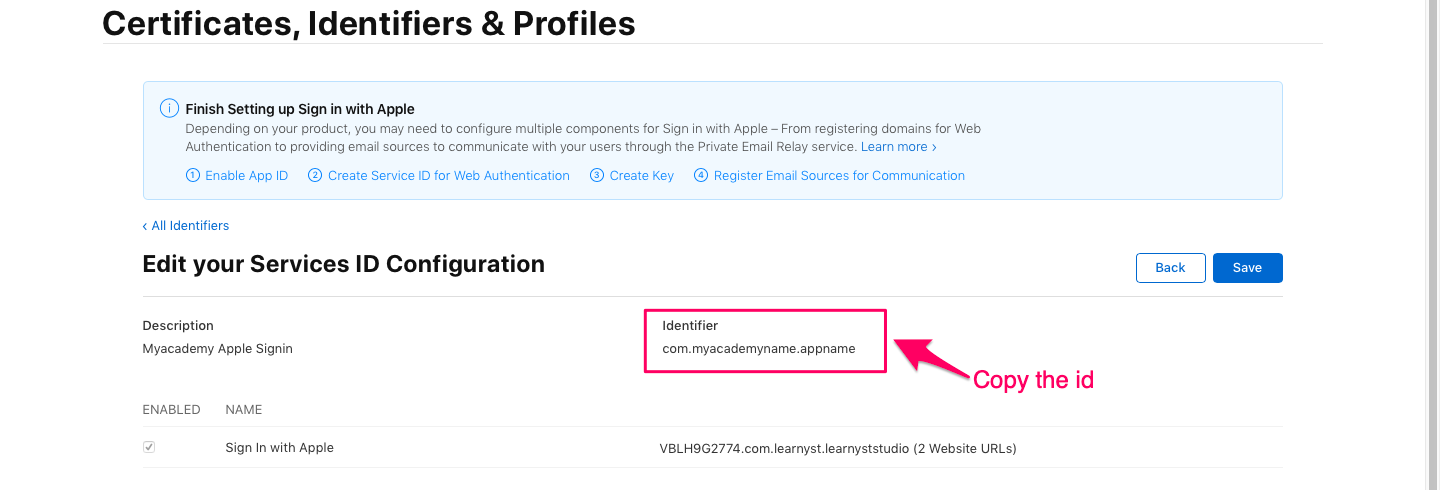The width and height of the screenshot is (1440, 490).
Task: Click the Myacademy Apple Signin description
Action: (x=218, y=349)
